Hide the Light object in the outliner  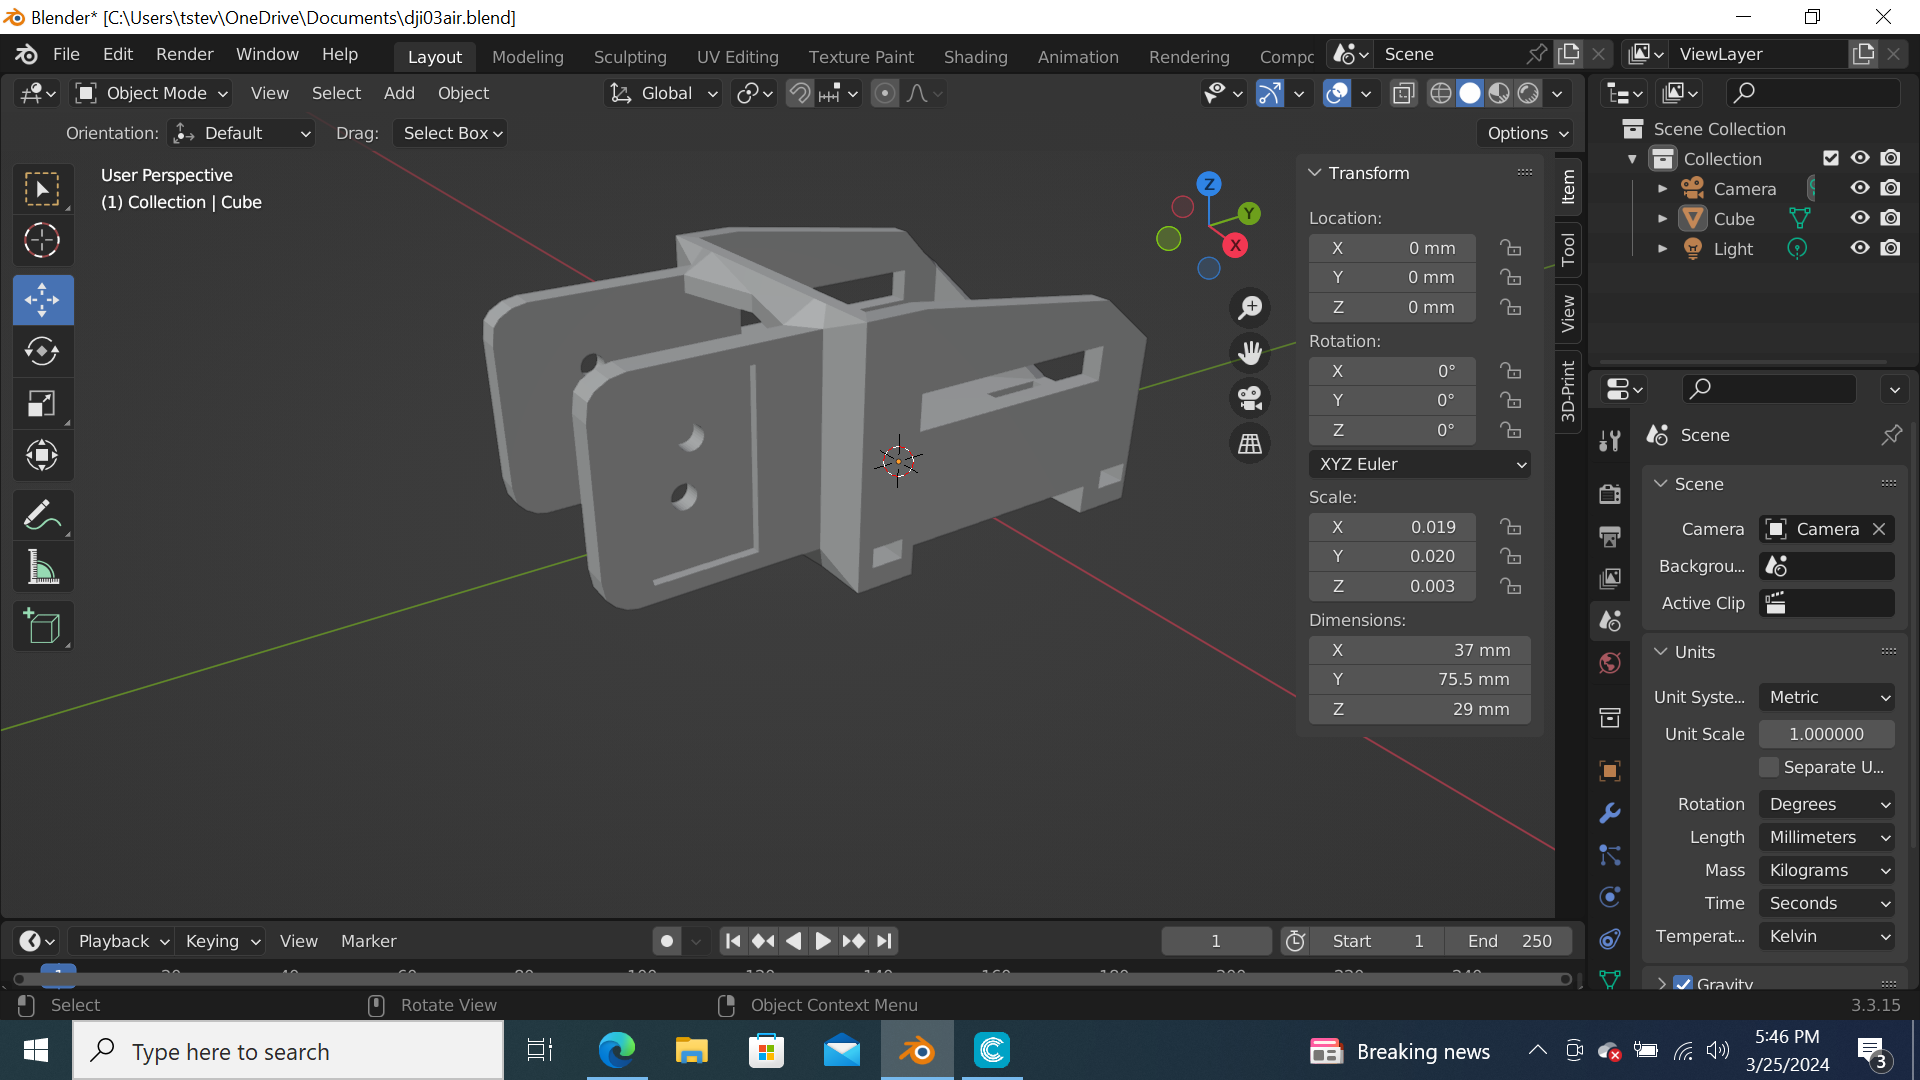point(1860,248)
